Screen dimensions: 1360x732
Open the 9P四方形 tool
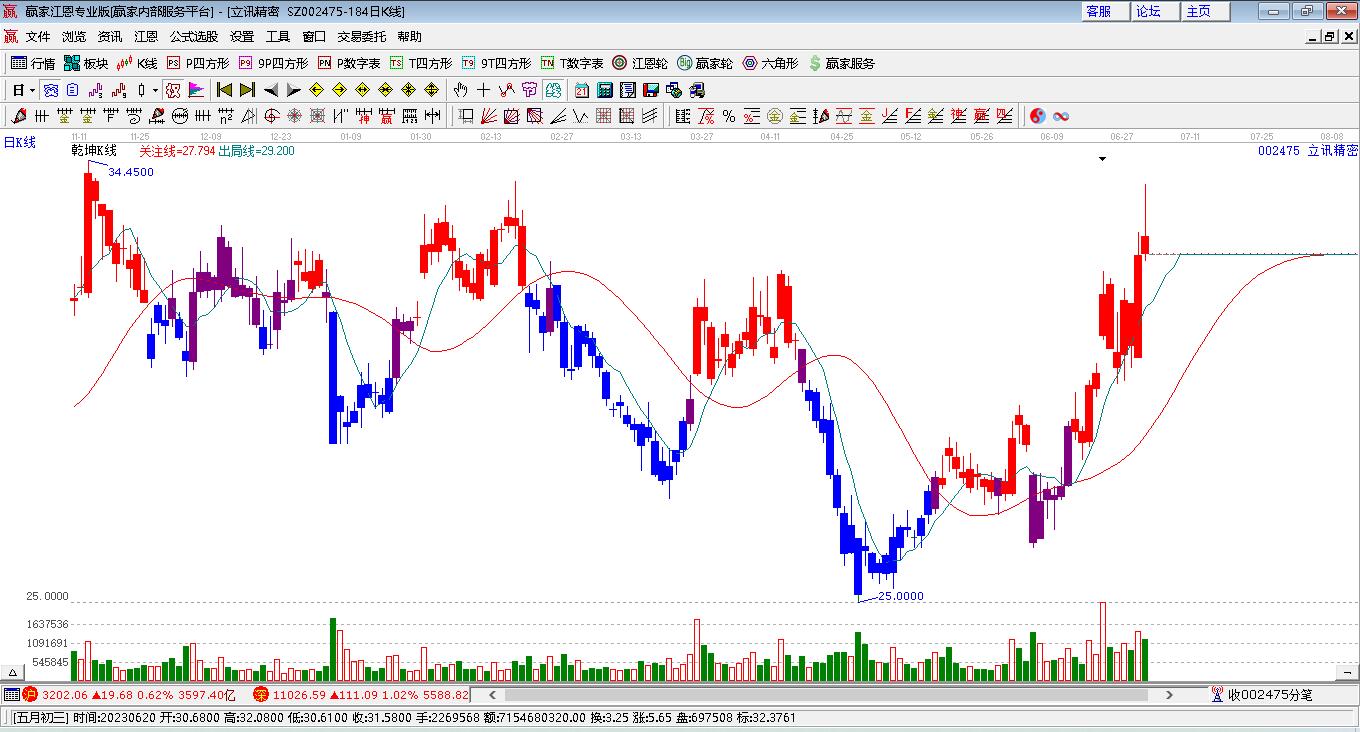click(x=273, y=63)
